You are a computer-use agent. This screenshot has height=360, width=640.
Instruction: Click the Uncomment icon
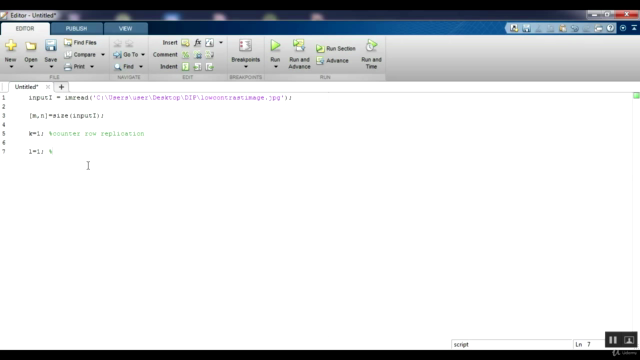pyautogui.click(x=198, y=55)
